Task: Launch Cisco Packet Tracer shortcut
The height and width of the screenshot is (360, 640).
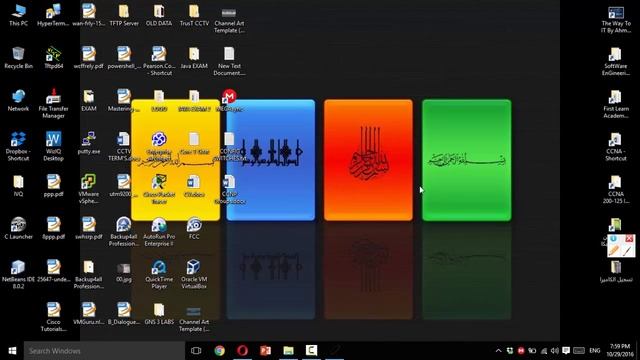Action: 159,189
